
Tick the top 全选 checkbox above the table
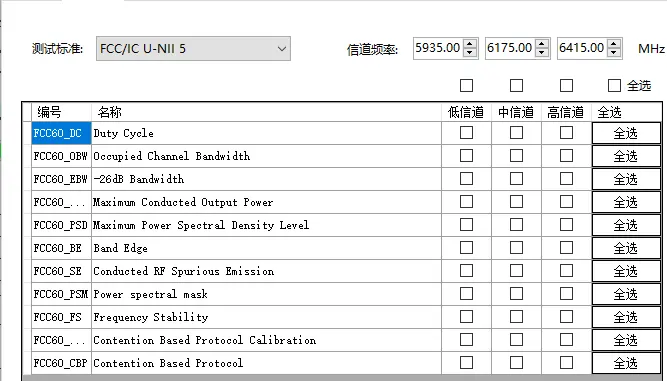(614, 85)
